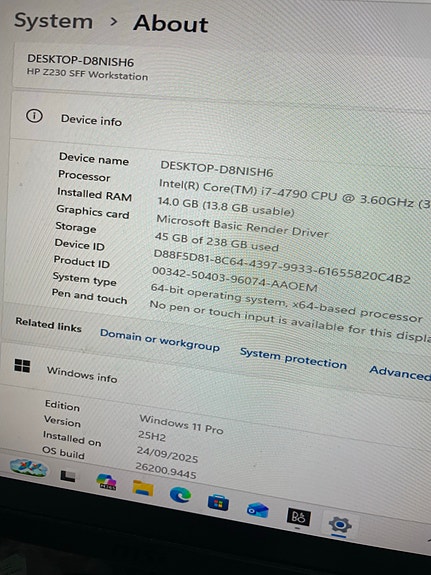Open the B&O audio app icon

point(298,517)
